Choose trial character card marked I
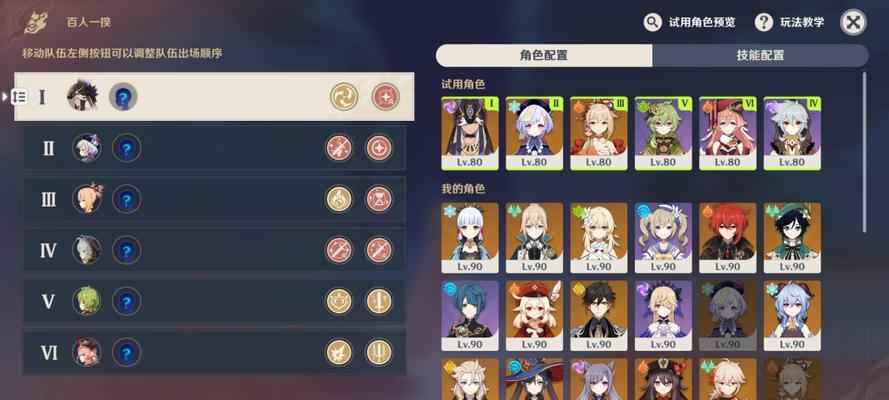Image resolution: width=889 pixels, height=400 pixels. pos(470,133)
